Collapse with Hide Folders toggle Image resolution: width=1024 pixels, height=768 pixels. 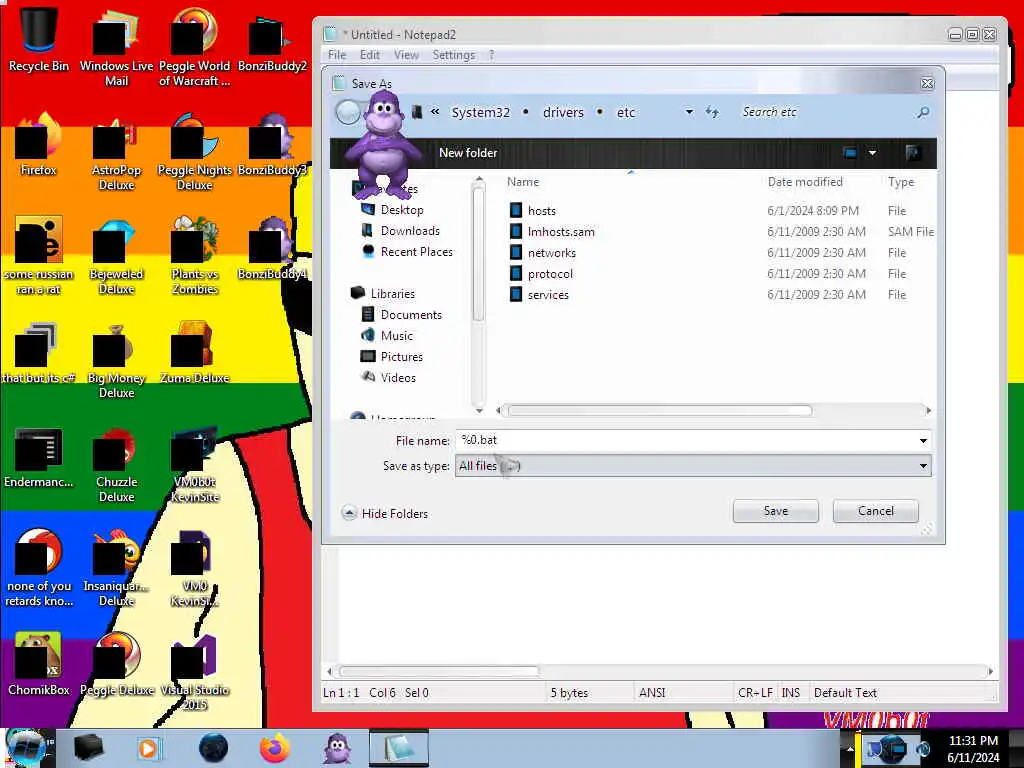tap(385, 513)
